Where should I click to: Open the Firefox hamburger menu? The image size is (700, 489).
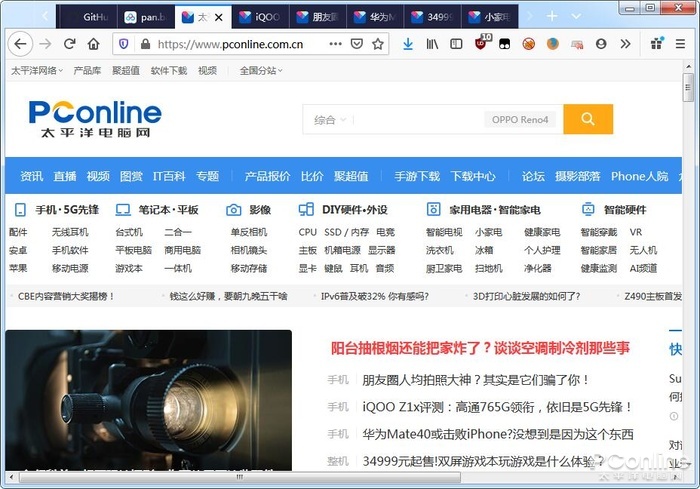click(x=680, y=44)
